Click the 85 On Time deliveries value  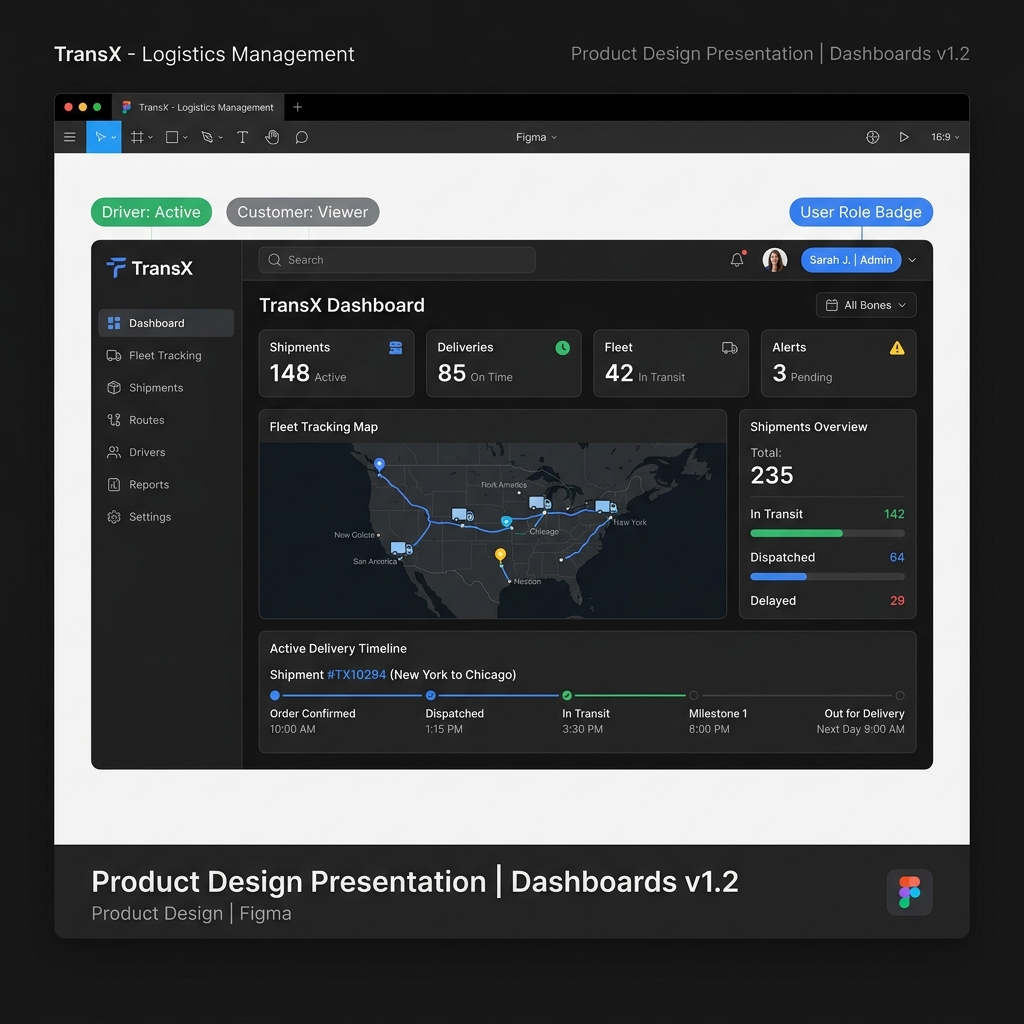(475, 374)
